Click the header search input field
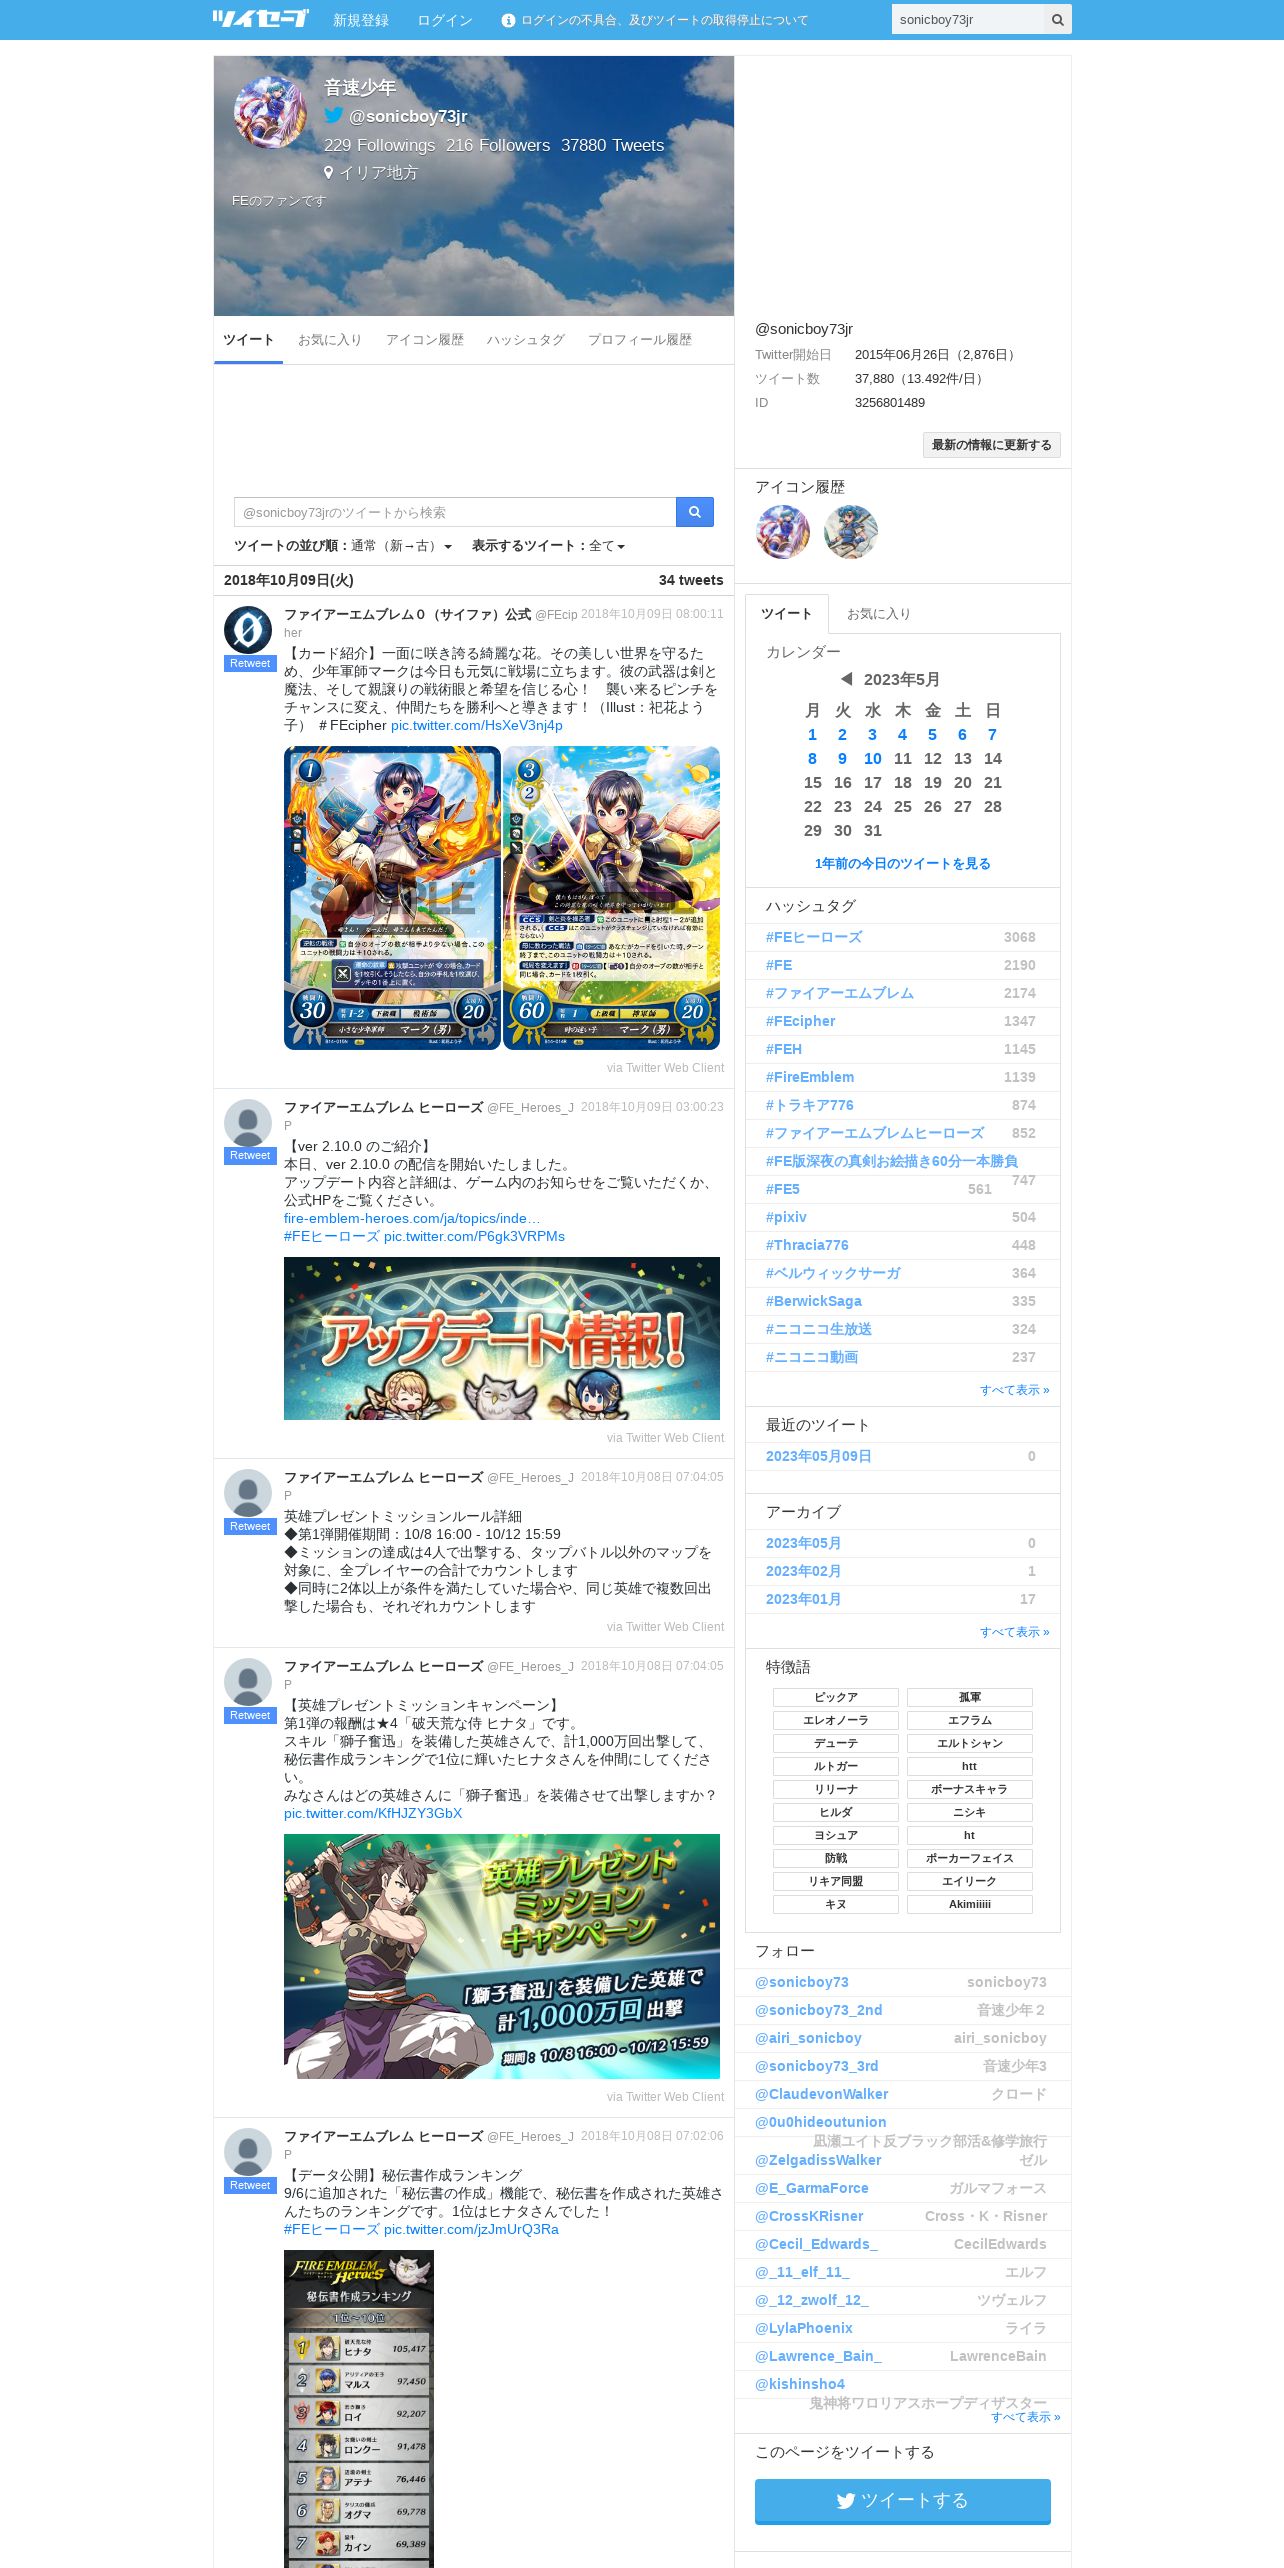 click(x=968, y=19)
